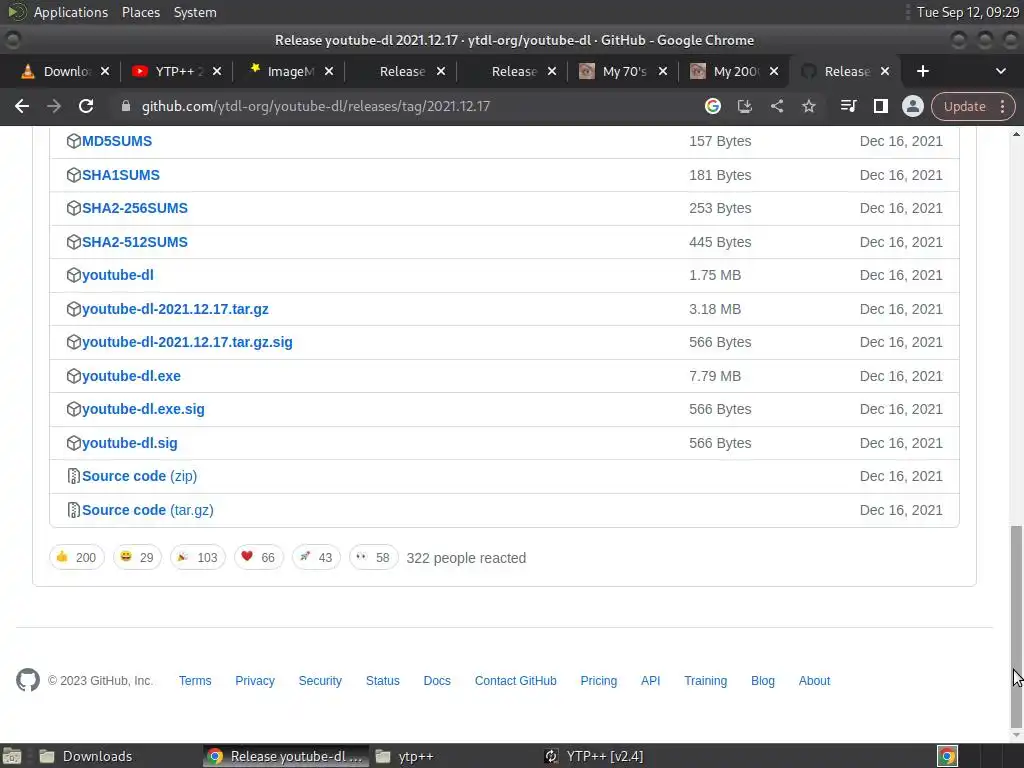Download youtube-dl.sig
Image resolution: width=1024 pixels, height=768 pixels.
[129, 443]
